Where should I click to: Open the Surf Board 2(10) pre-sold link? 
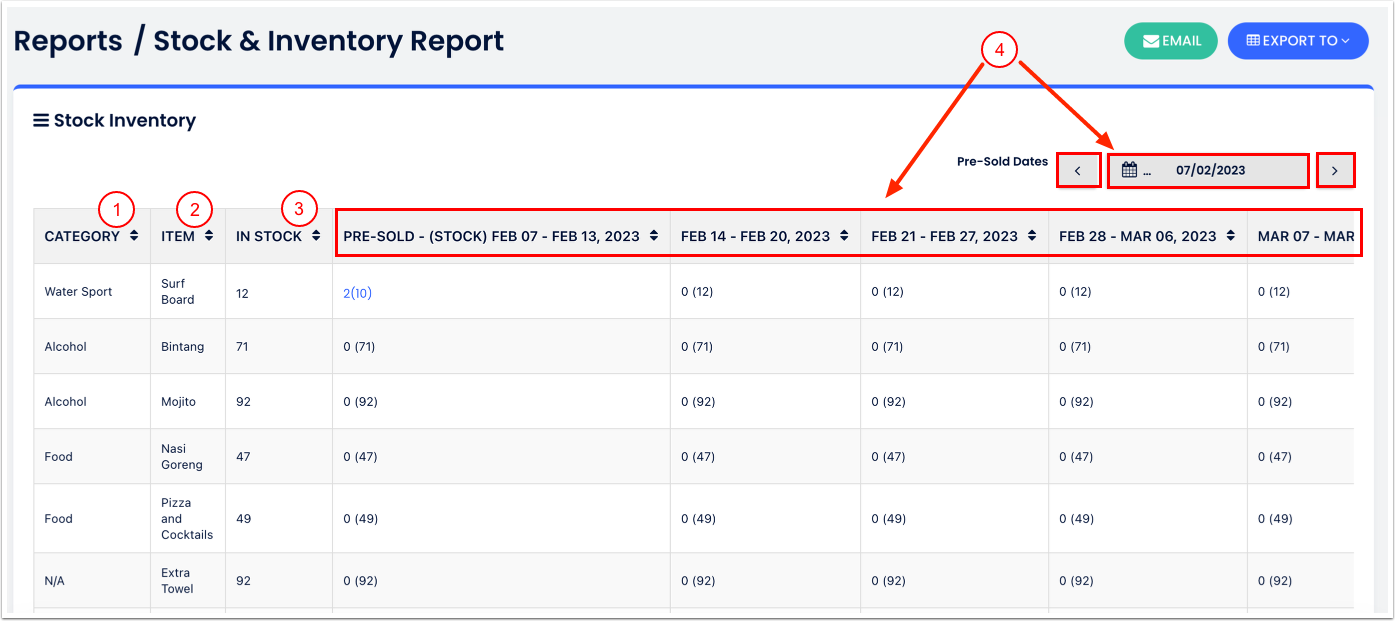(x=357, y=292)
